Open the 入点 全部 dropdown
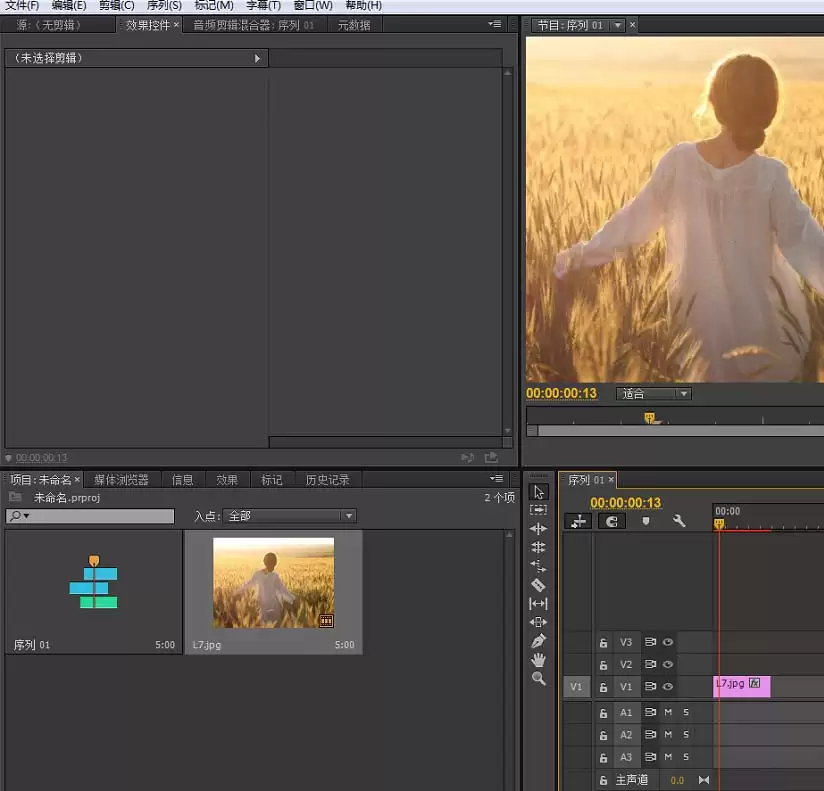The image size is (824, 791). click(290, 516)
